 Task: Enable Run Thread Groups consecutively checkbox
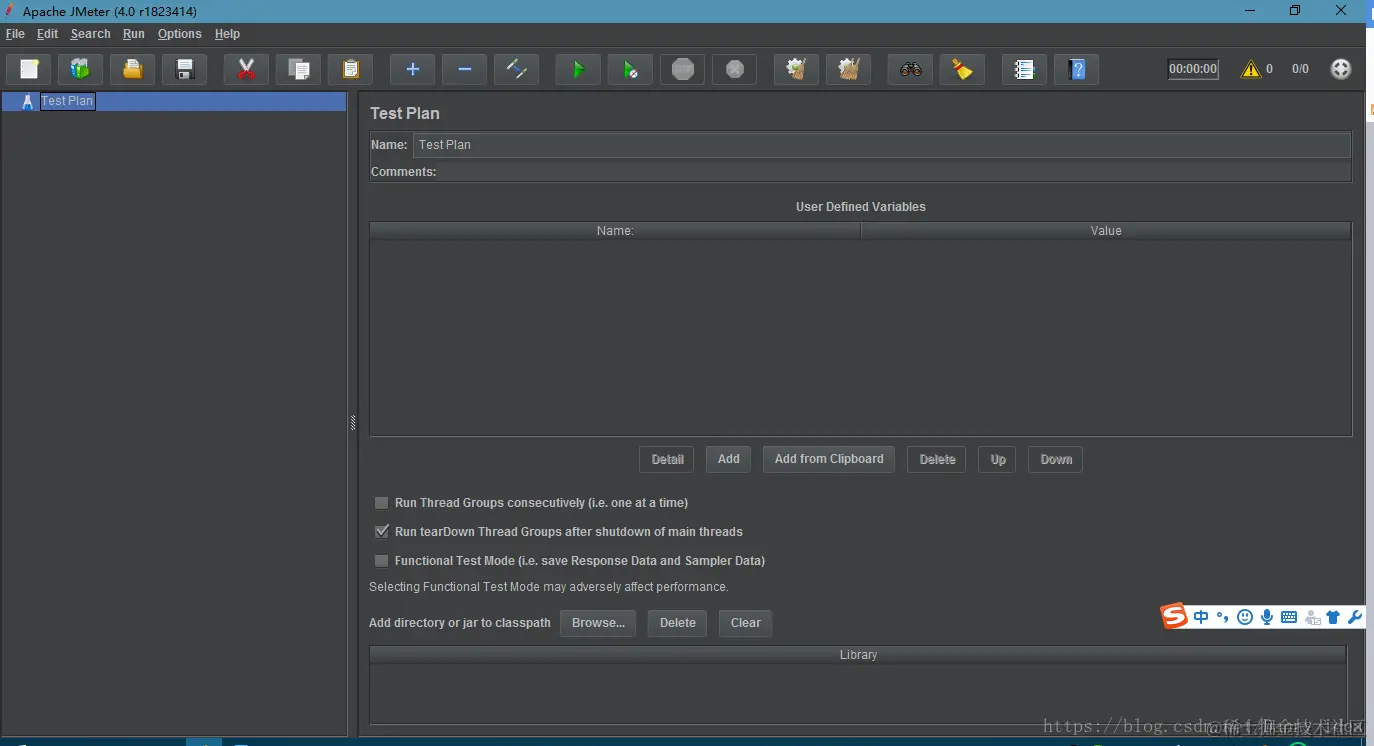coord(381,502)
